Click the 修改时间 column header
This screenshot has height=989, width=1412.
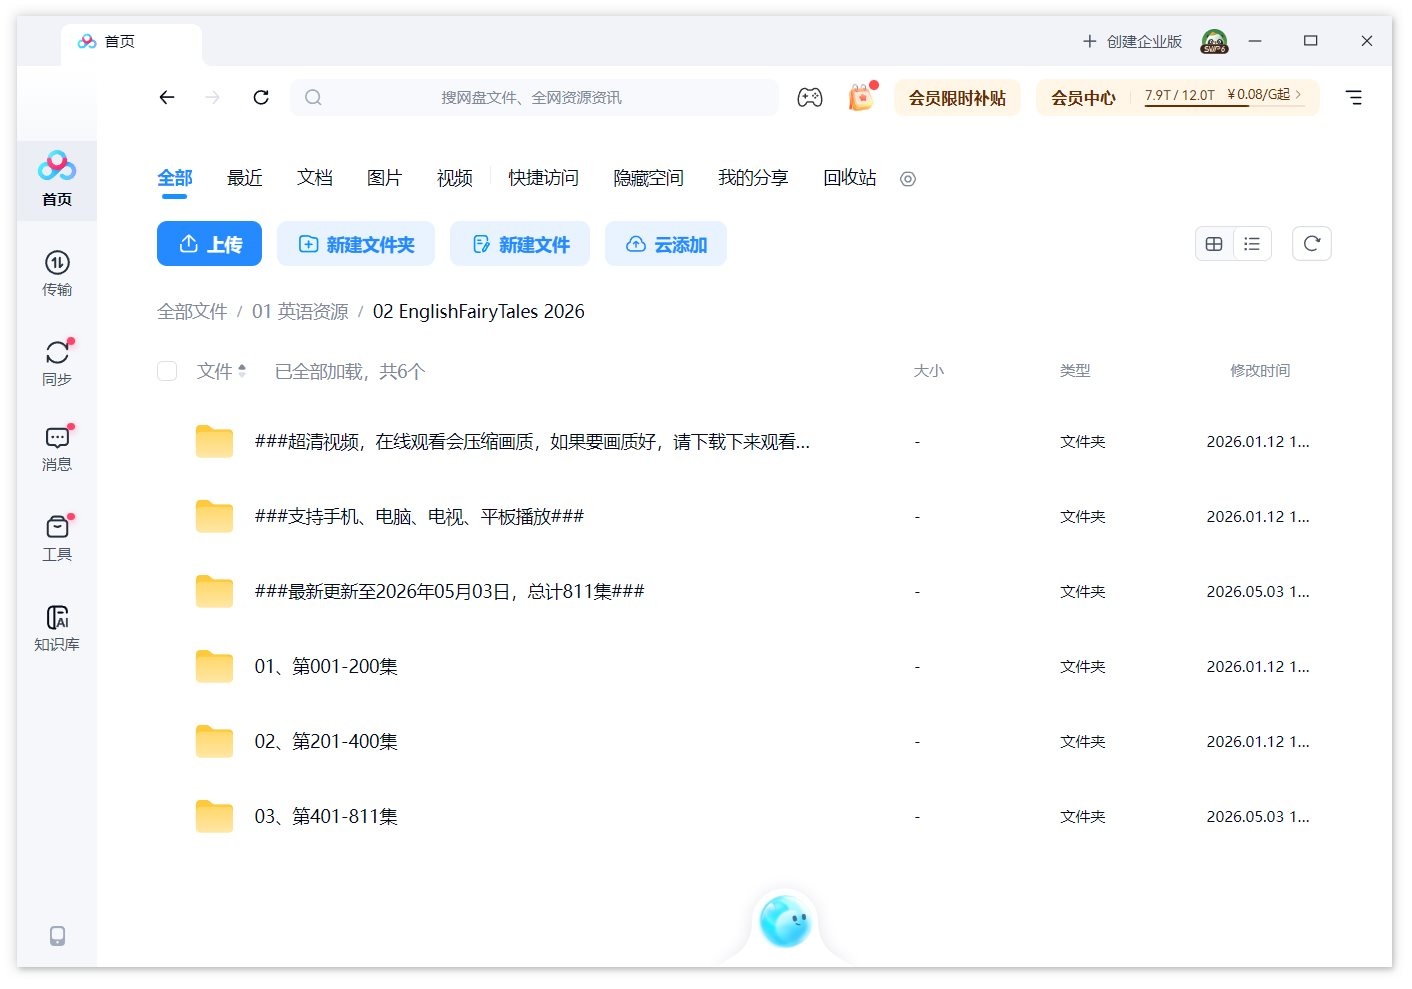[1260, 371]
